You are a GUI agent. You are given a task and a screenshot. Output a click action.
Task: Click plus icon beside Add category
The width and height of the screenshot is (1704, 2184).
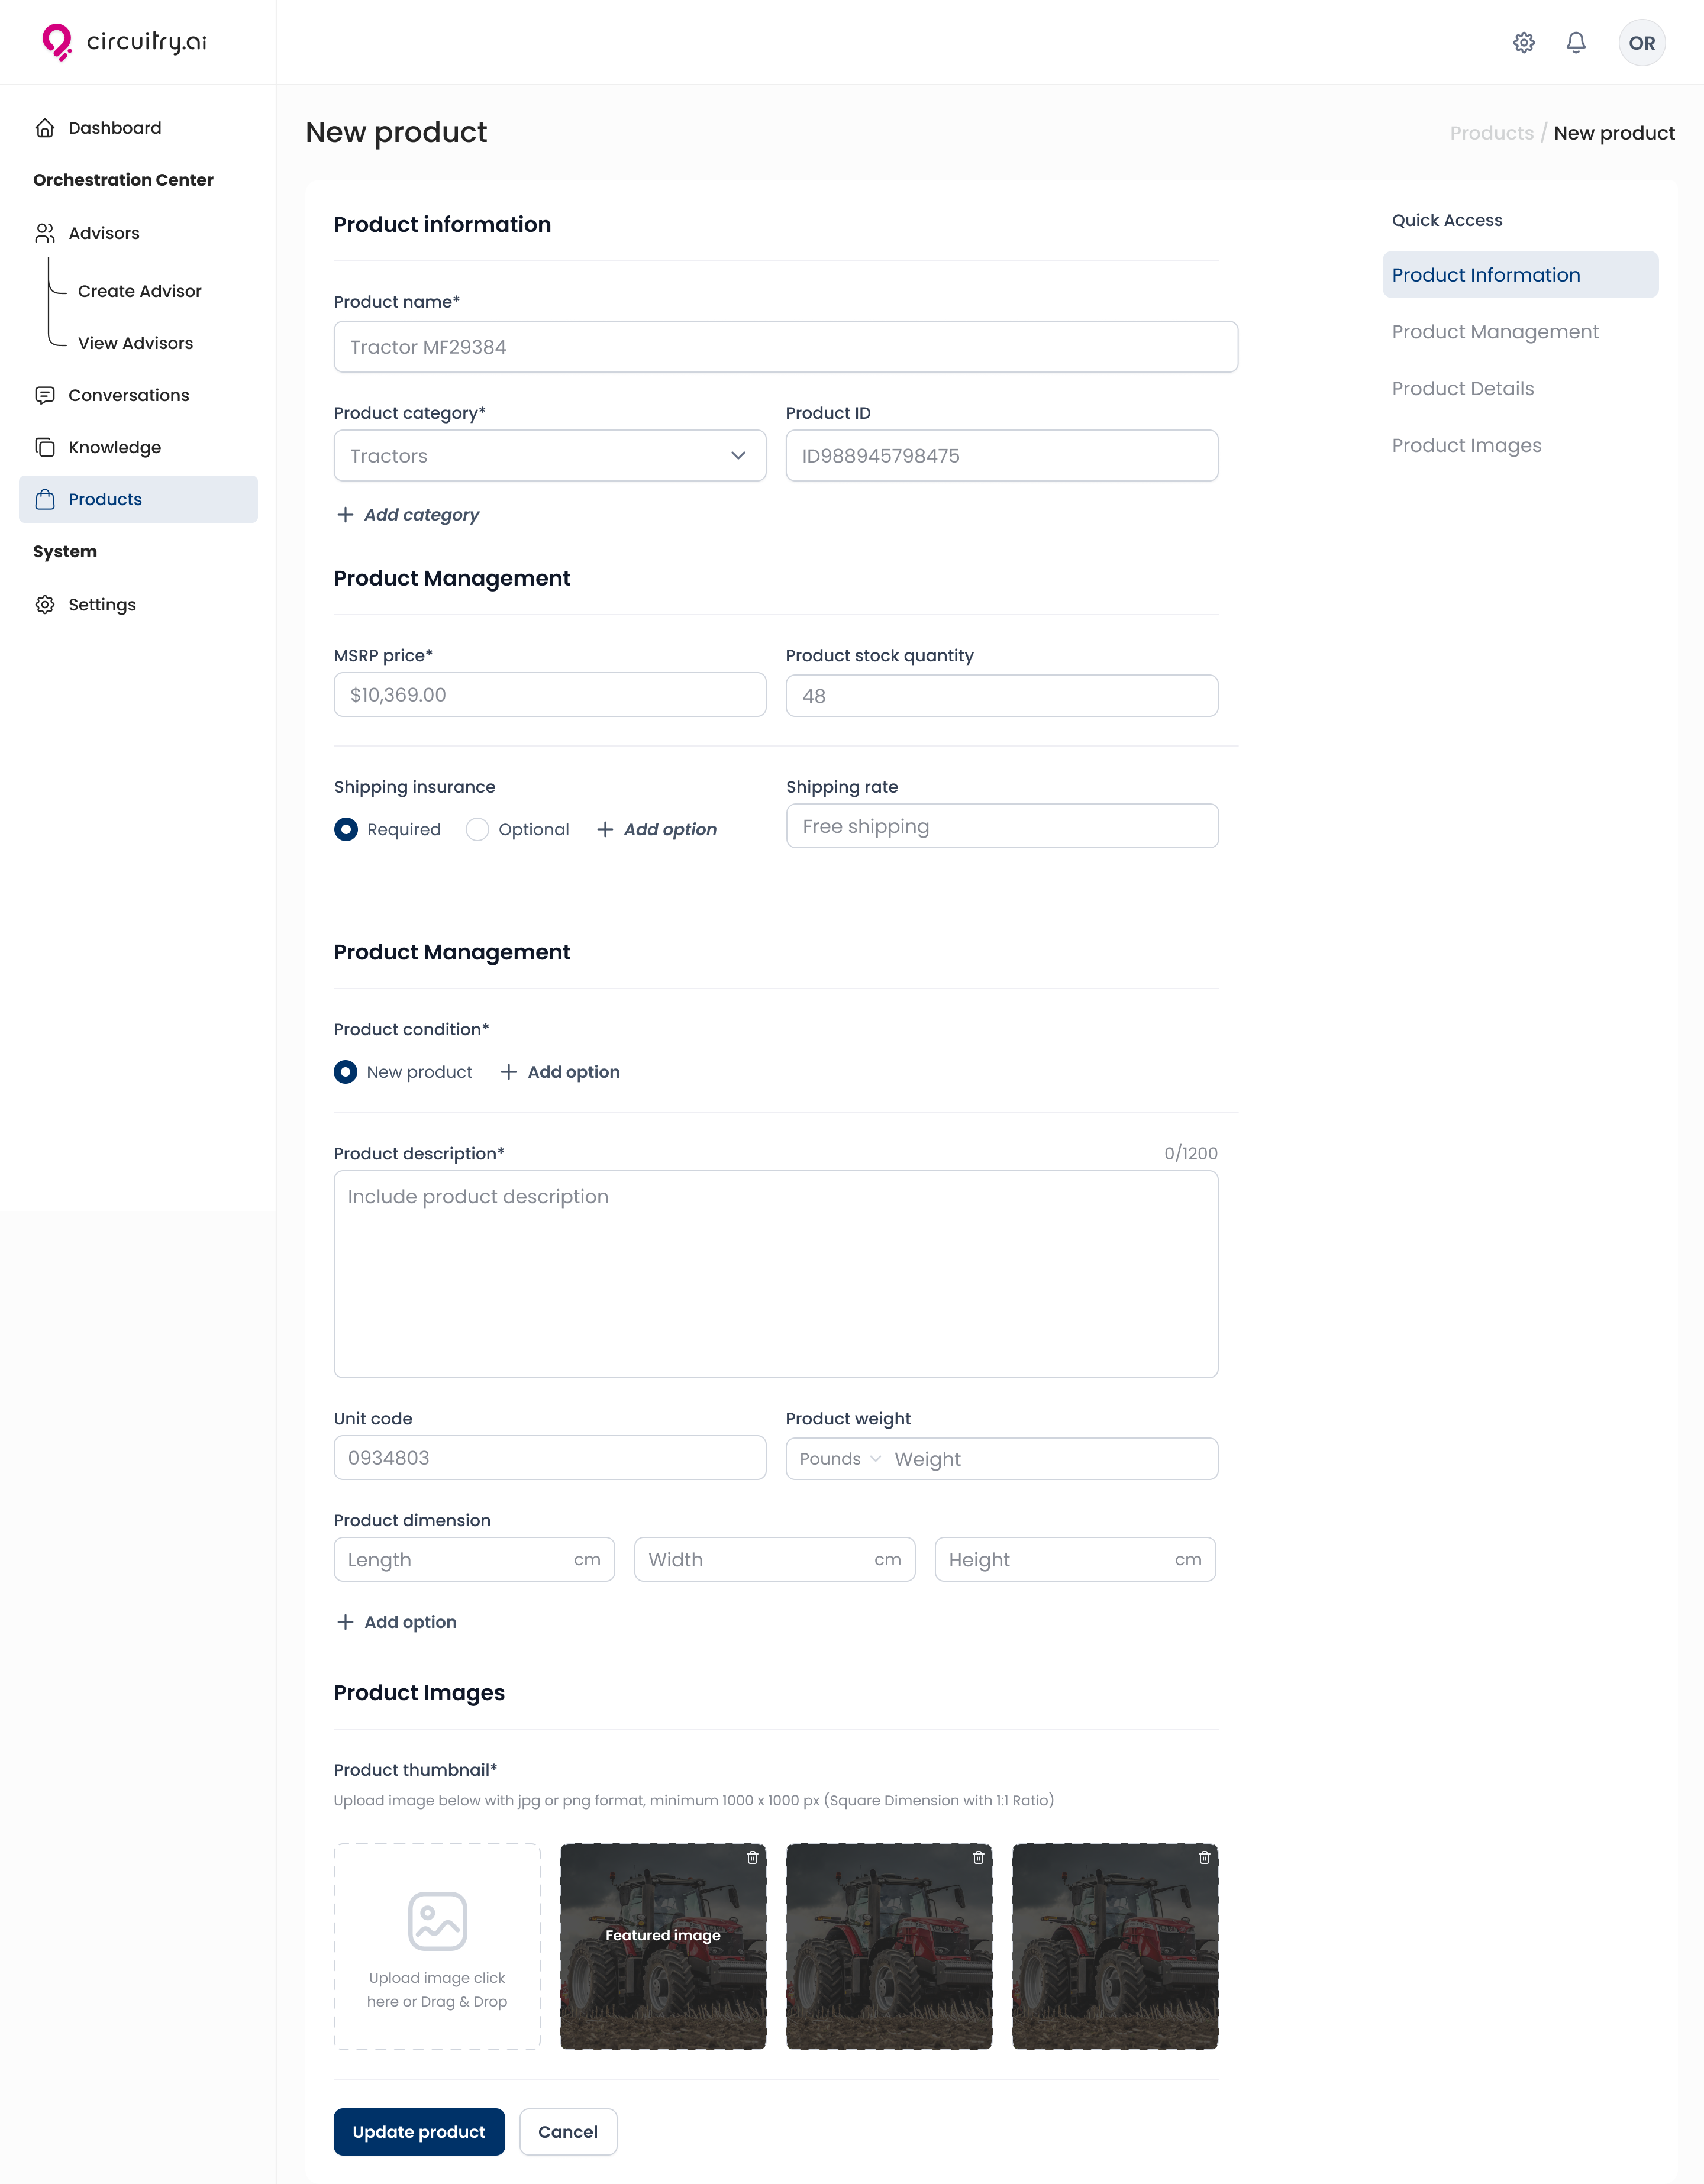(x=345, y=515)
